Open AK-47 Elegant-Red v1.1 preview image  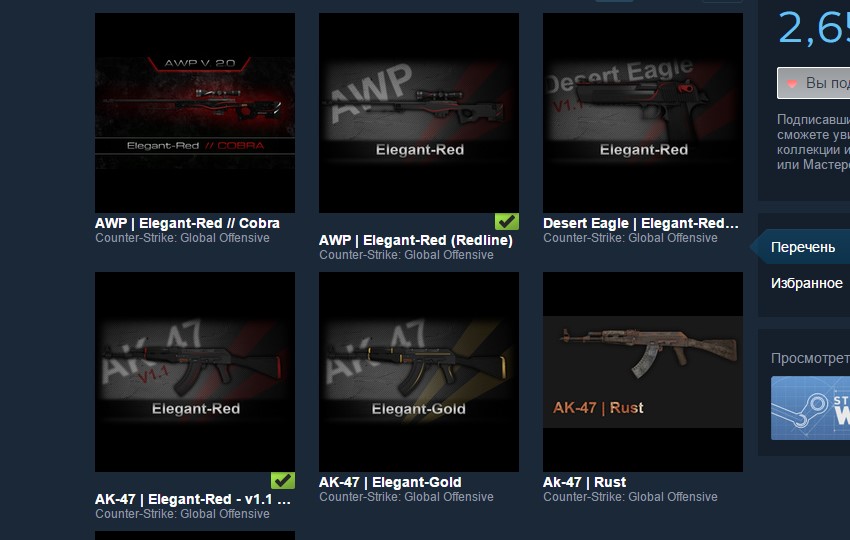click(195, 372)
